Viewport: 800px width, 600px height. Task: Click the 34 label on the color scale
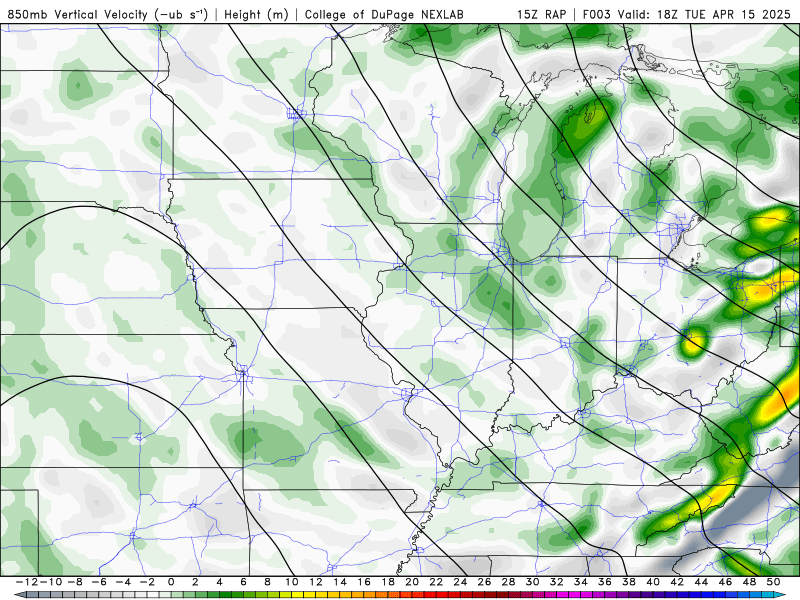581,582
